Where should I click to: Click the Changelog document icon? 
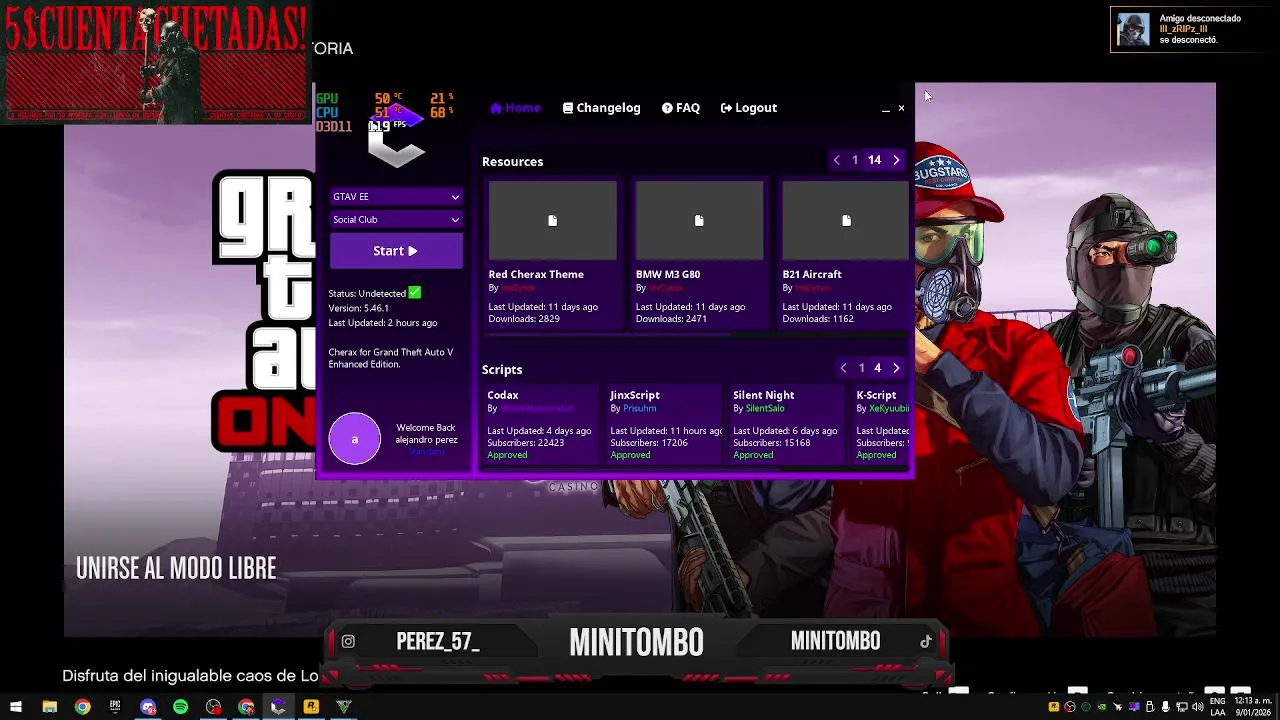568,108
